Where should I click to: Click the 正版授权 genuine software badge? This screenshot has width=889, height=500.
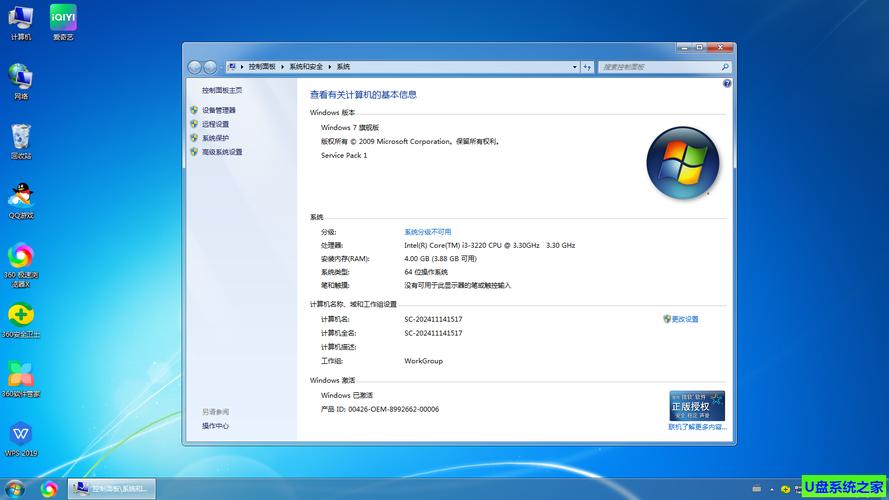pos(697,406)
